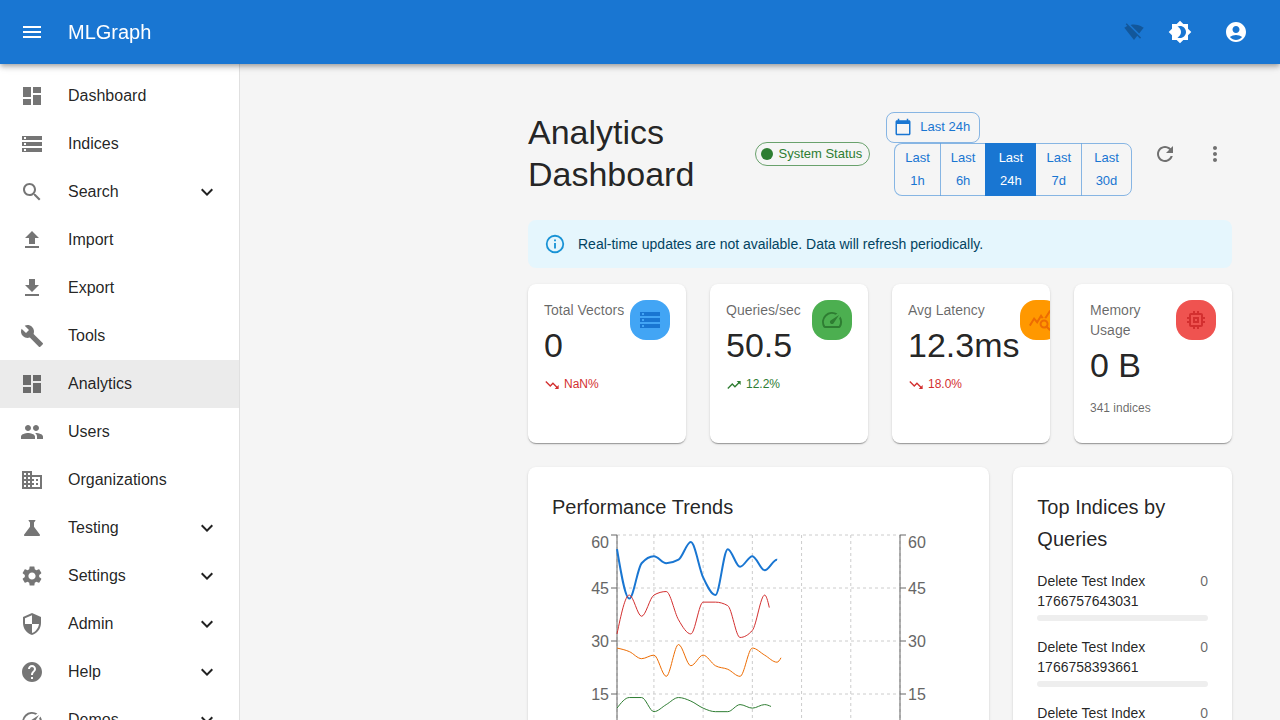Click the Memory Usage card icon
This screenshot has width=1280, height=720.
1196,320
